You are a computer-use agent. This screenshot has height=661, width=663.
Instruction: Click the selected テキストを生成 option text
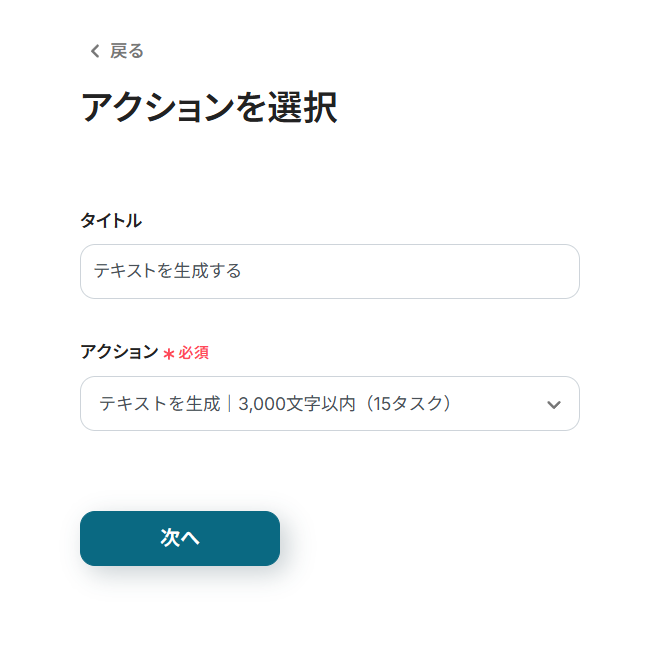pos(159,404)
